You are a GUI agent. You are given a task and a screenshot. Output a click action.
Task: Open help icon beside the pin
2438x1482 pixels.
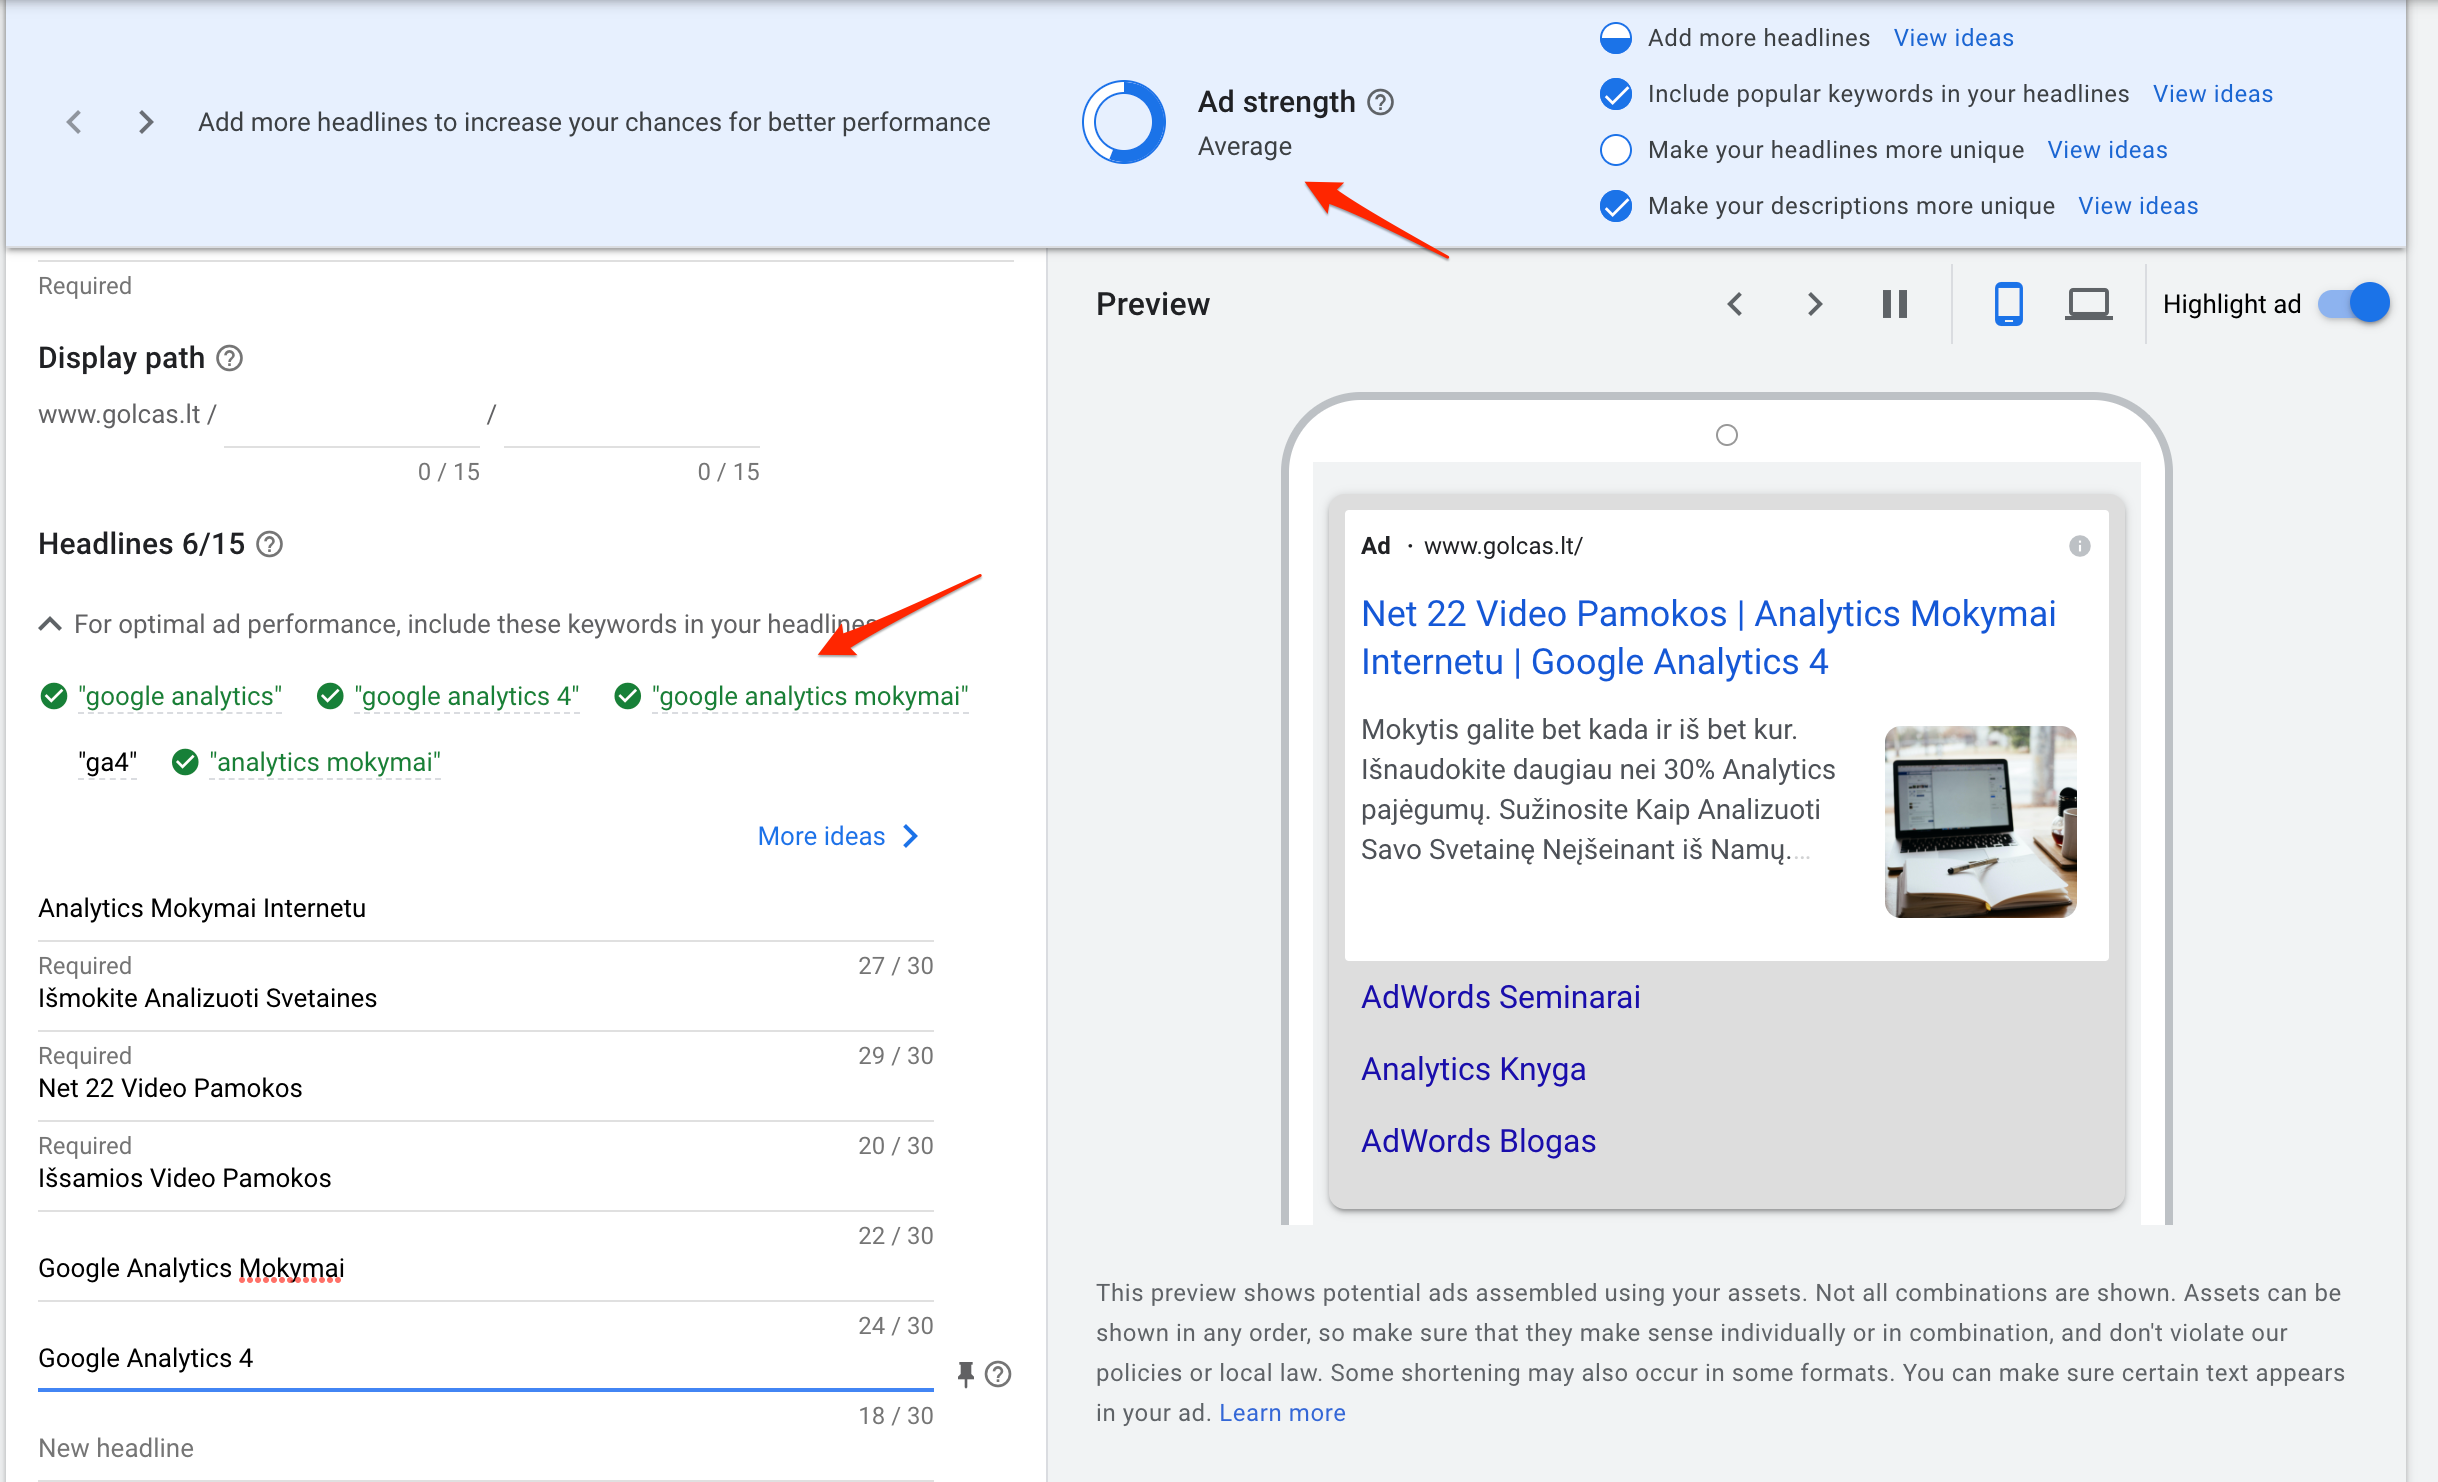coord(998,1375)
